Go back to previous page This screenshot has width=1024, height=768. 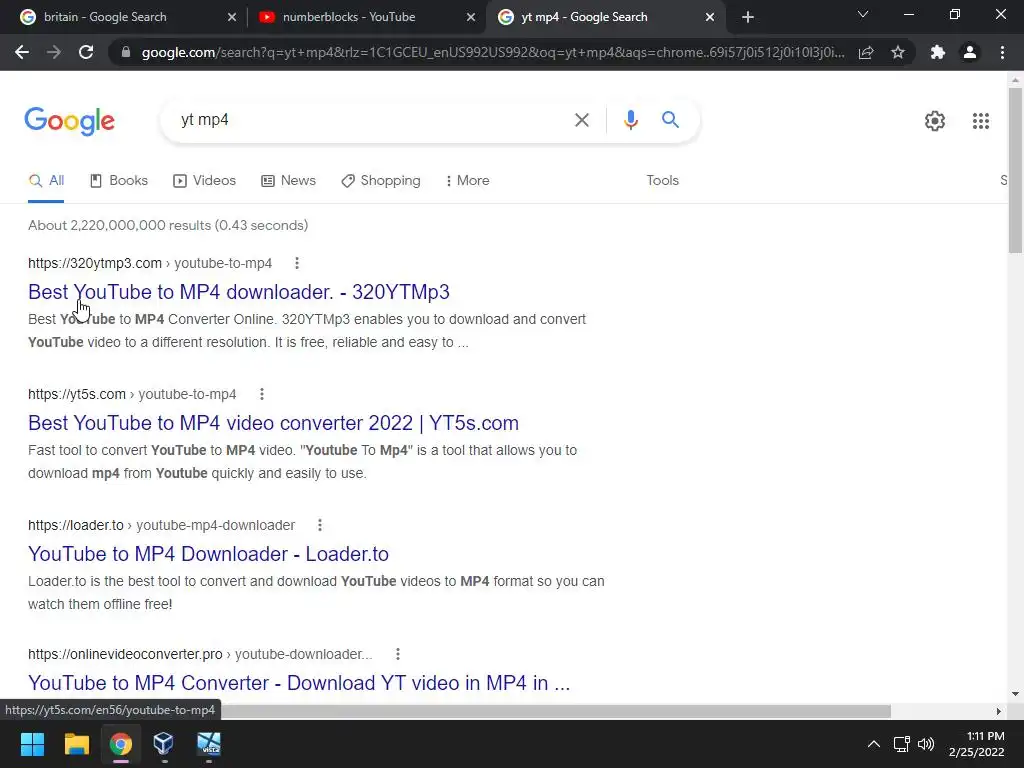22,52
